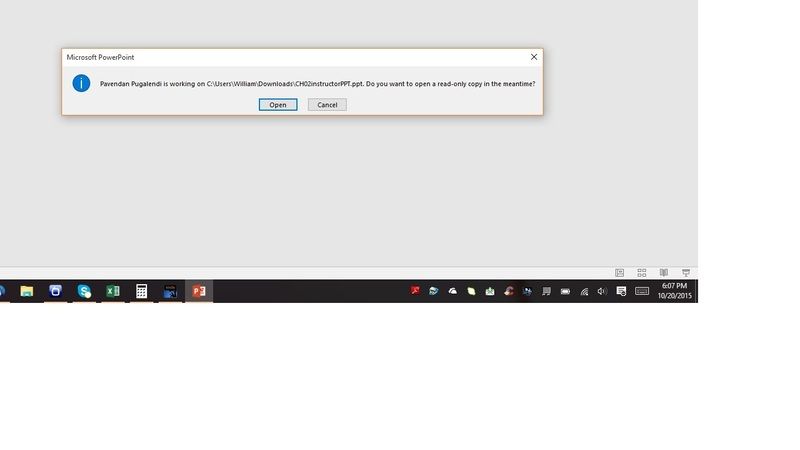Image resolution: width=800 pixels, height=450 pixels.
Task: Click the Cancel button in the dialog
Action: pyautogui.click(x=327, y=105)
